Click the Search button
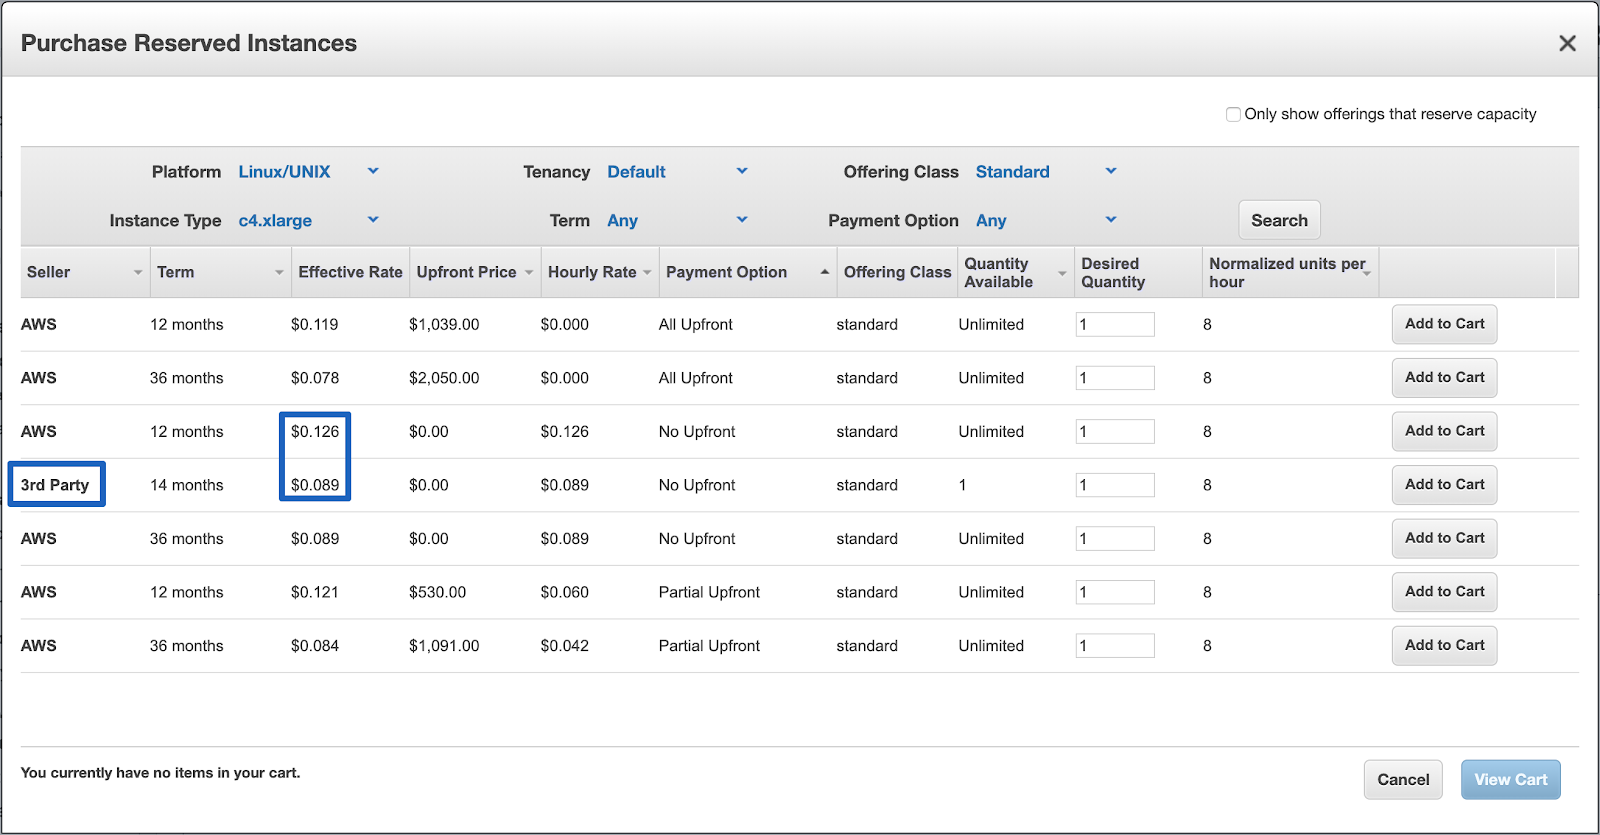The height and width of the screenshot is (835, 1600). [x=1279, y=220]
